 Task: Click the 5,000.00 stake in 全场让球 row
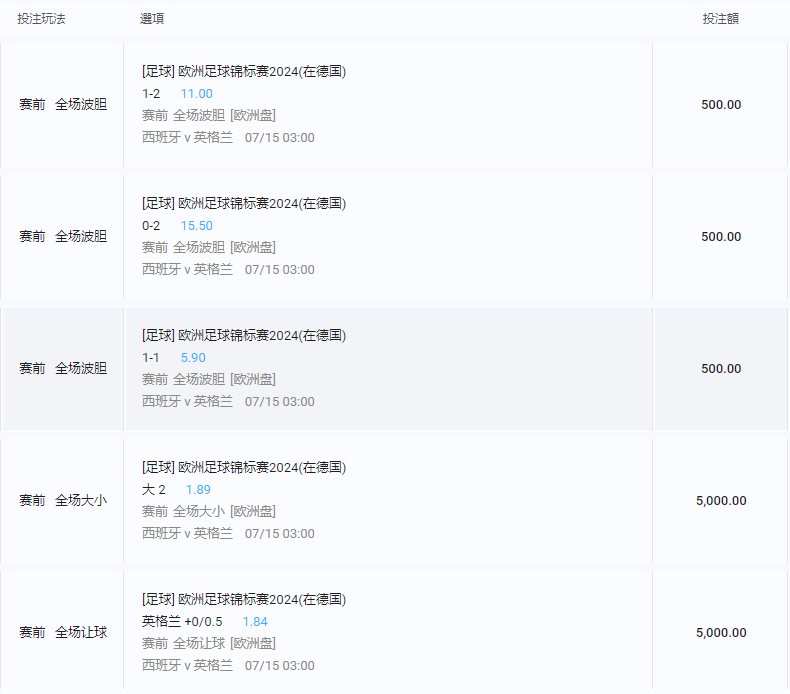[721, 633]
